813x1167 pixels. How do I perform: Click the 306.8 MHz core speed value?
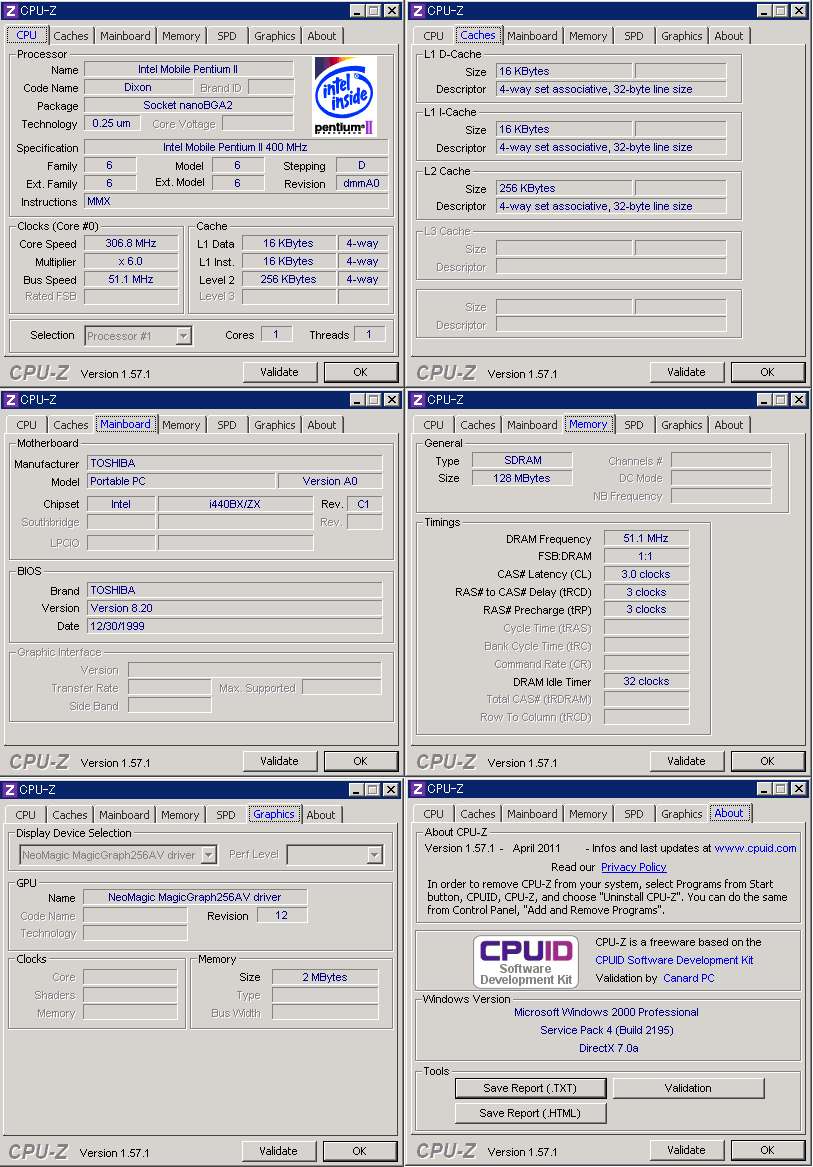[x=131, y=243]
